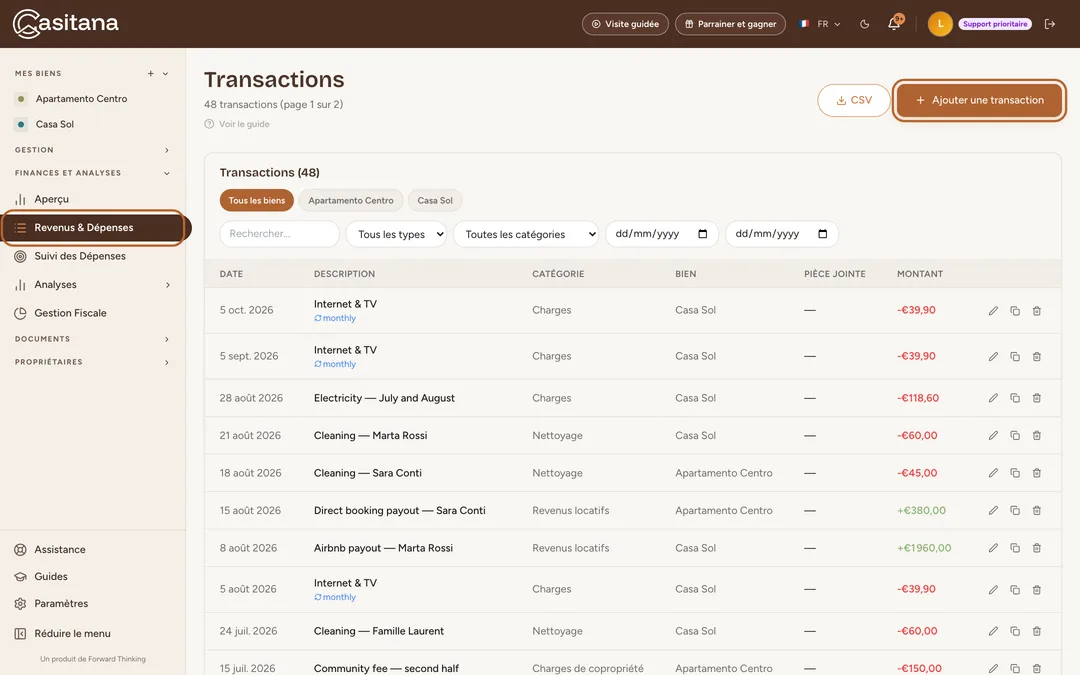Click the logout icon in the header
1080x675 pixels.
pos(1050,24)
